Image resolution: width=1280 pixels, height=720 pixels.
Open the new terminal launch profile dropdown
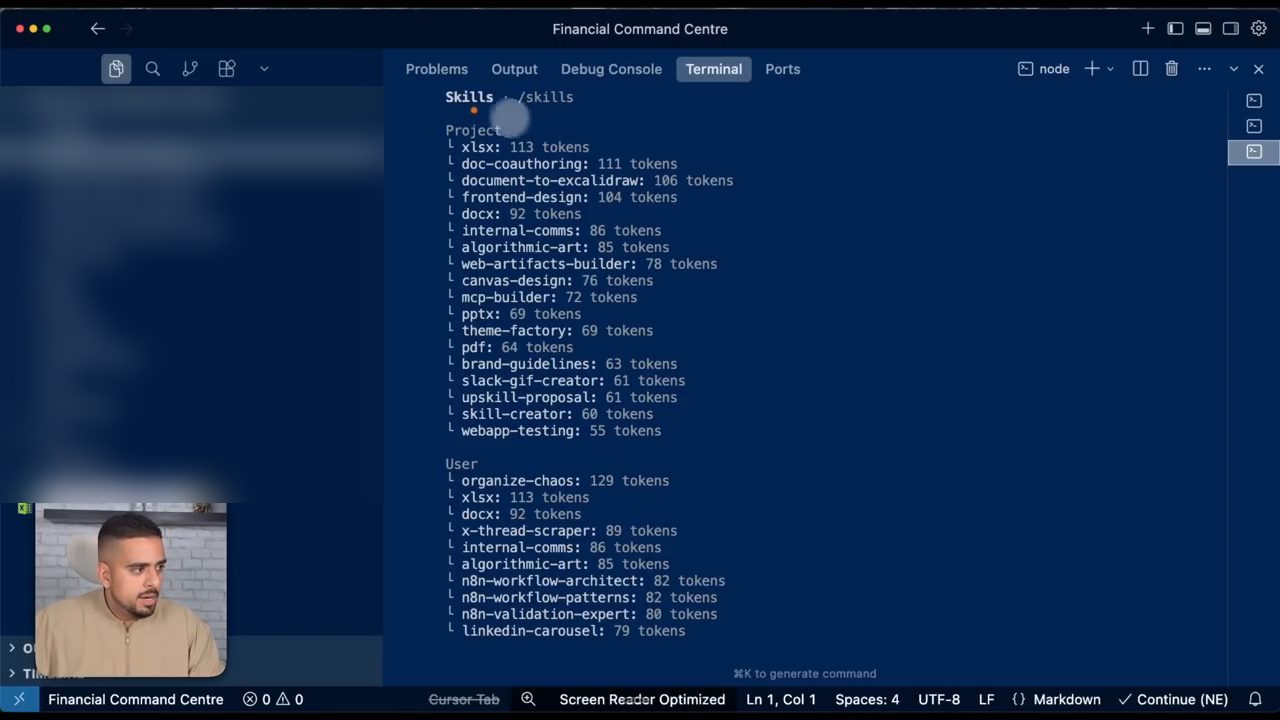point(1110,69)
